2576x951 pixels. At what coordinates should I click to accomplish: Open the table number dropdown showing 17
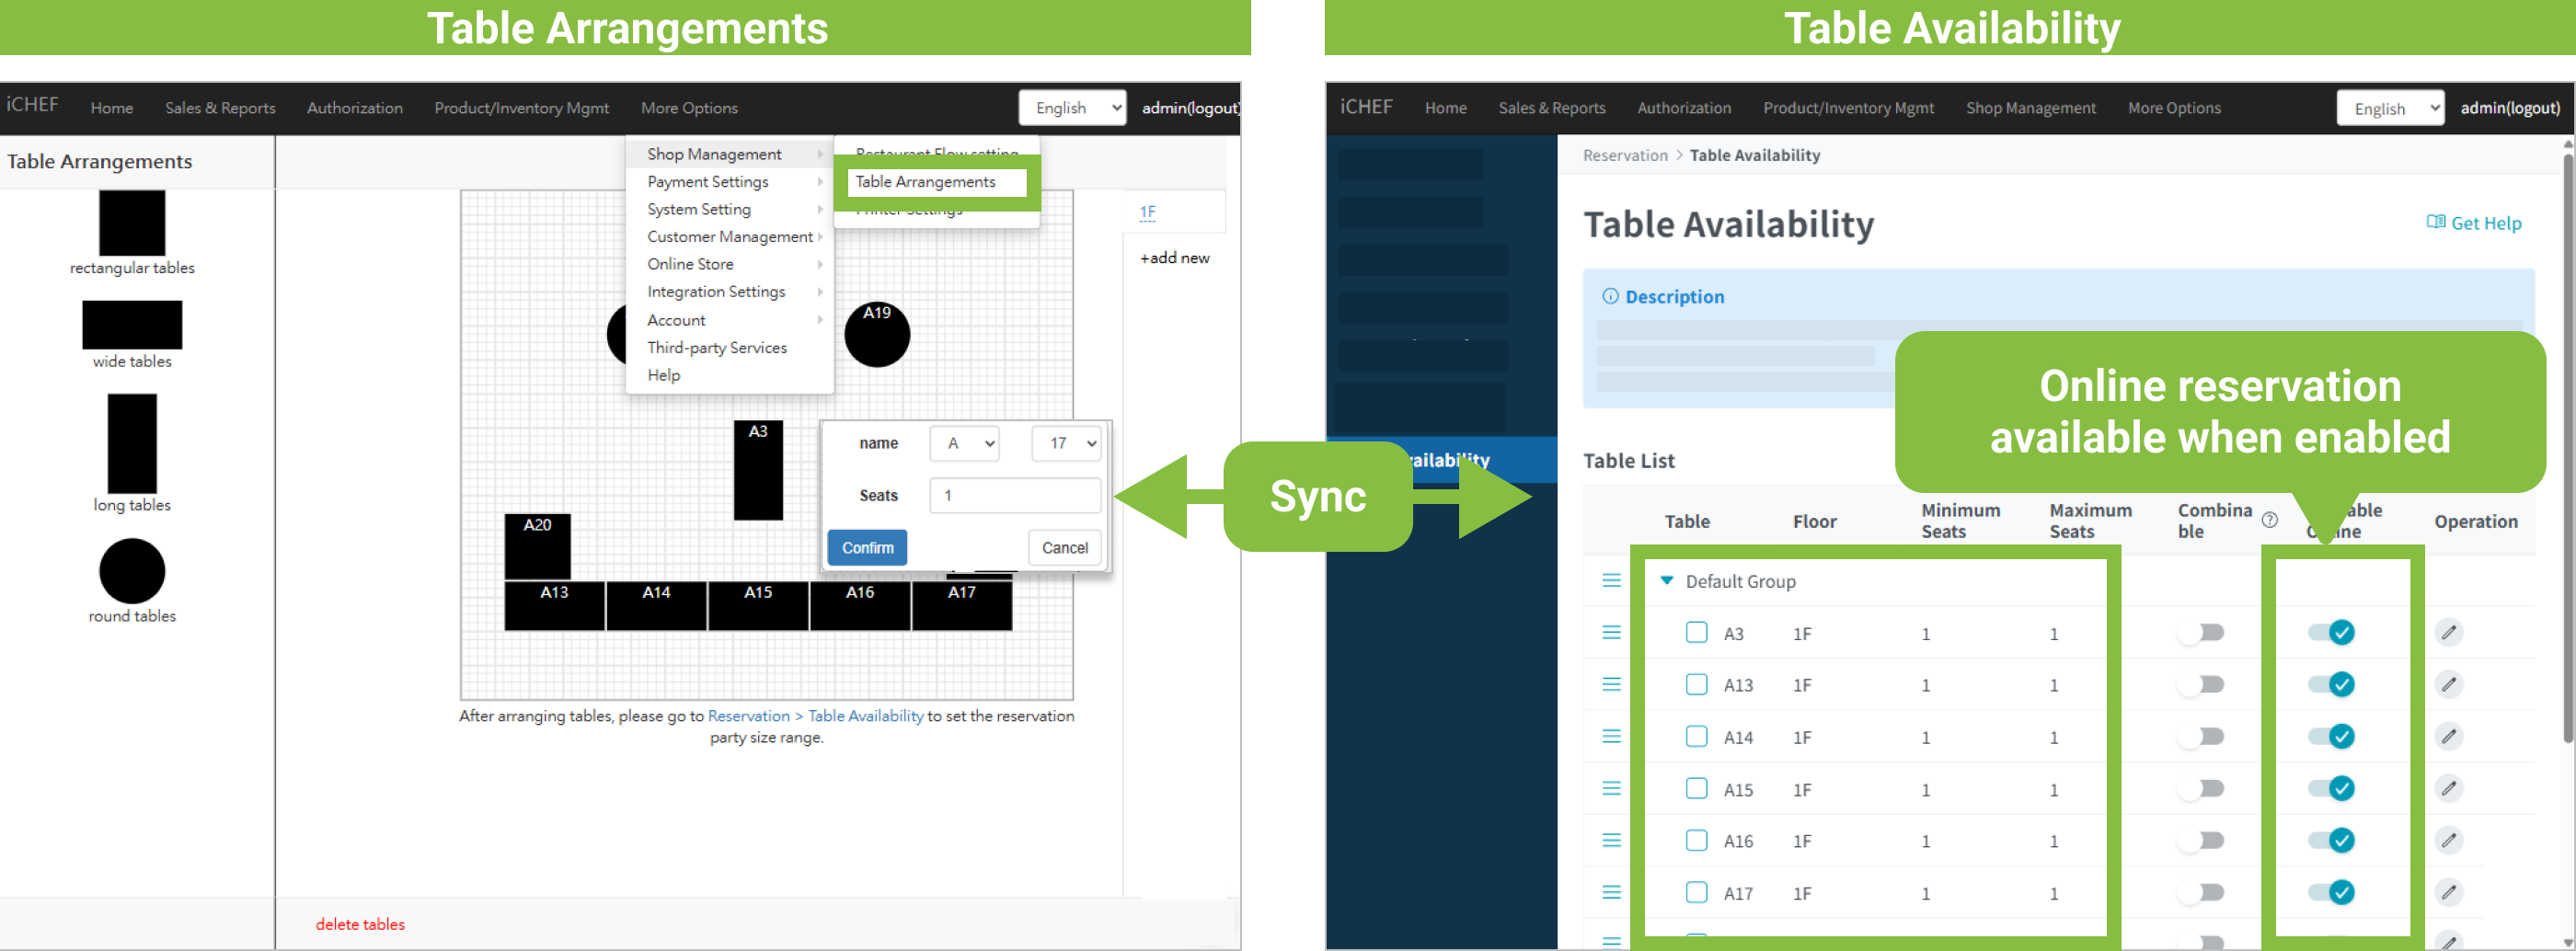click(x=1066, y=443)
